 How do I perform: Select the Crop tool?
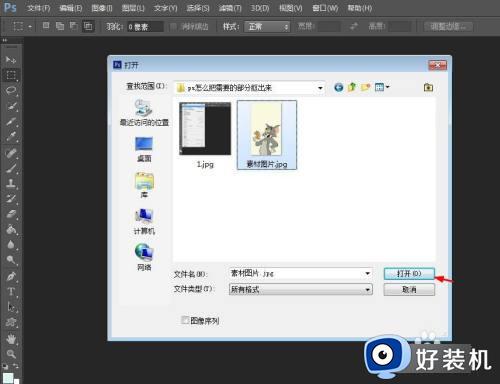11,121
